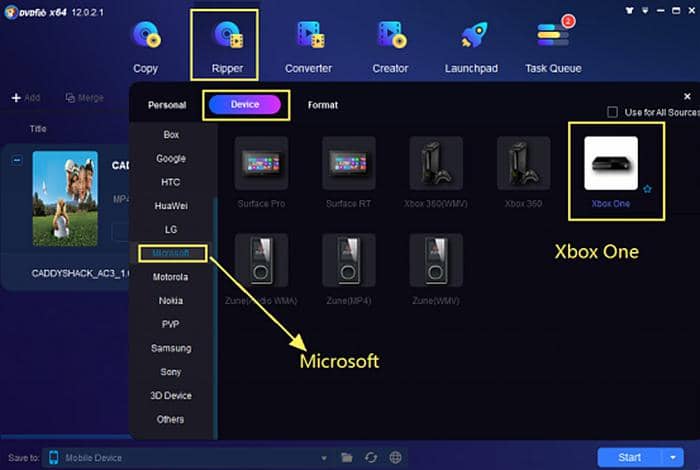Choose the Xbox 360(WMV) profile

click(x=436, y=173)
